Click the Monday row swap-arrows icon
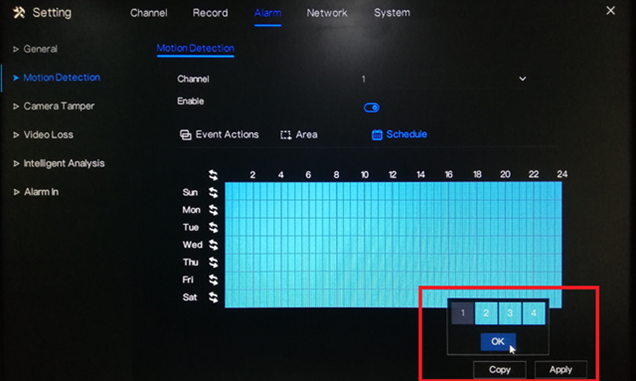The image size is (636, 381). [x=213, y=210]
